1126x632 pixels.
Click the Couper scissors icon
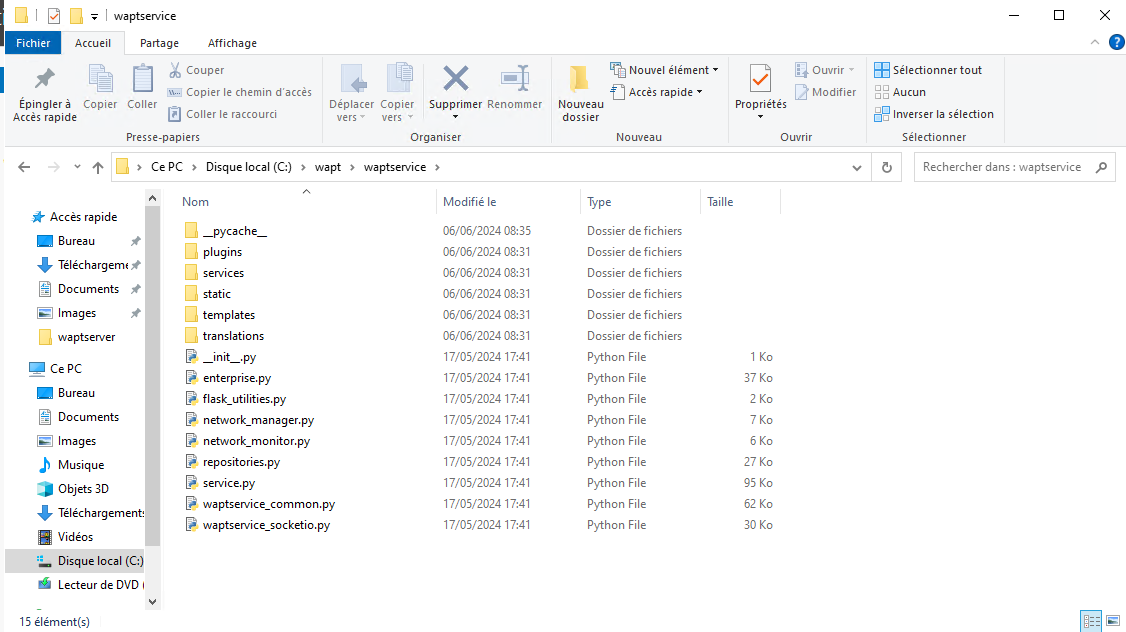click(x=175, y=70)
